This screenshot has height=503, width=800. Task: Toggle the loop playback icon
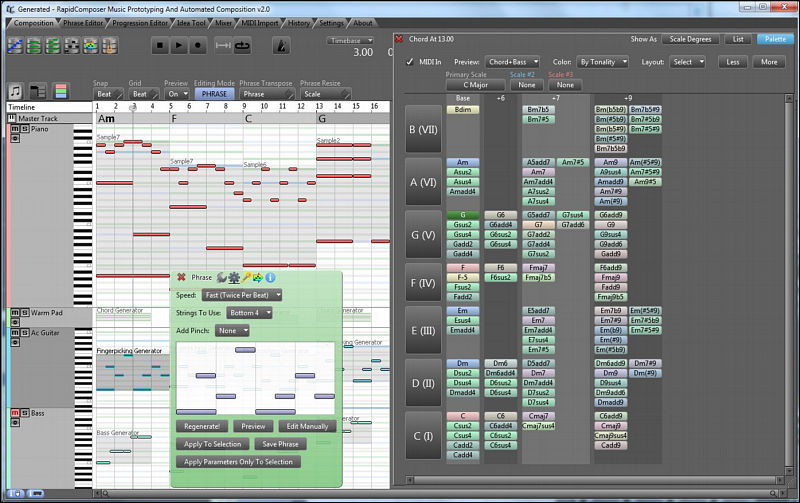(242, 46)
